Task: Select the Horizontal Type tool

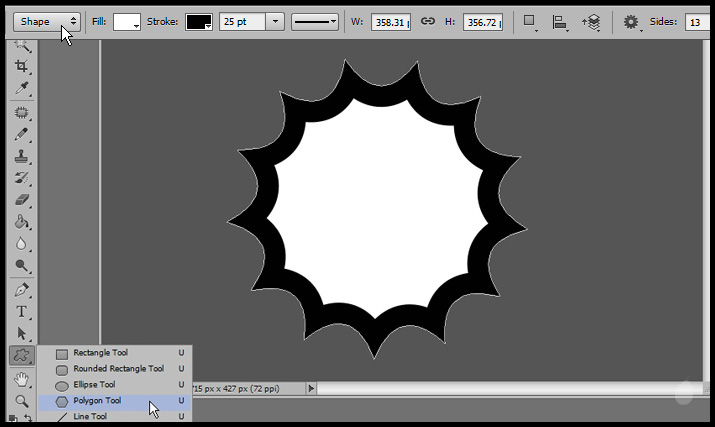Action: point(21,312)
